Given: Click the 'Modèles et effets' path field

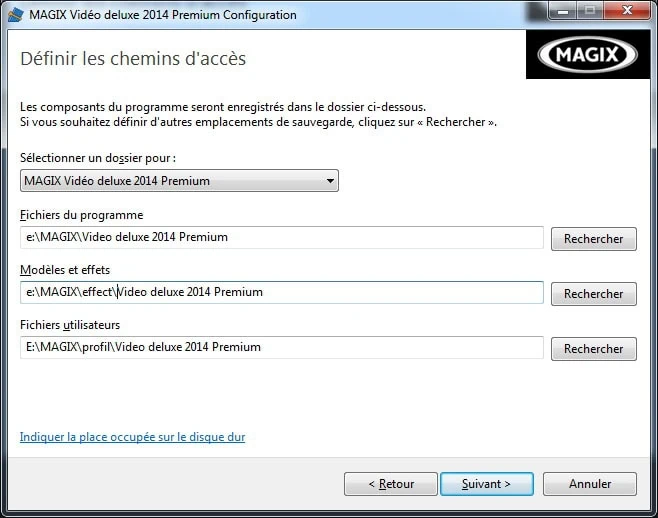Looking at the screenshot, I should [281, 293].
